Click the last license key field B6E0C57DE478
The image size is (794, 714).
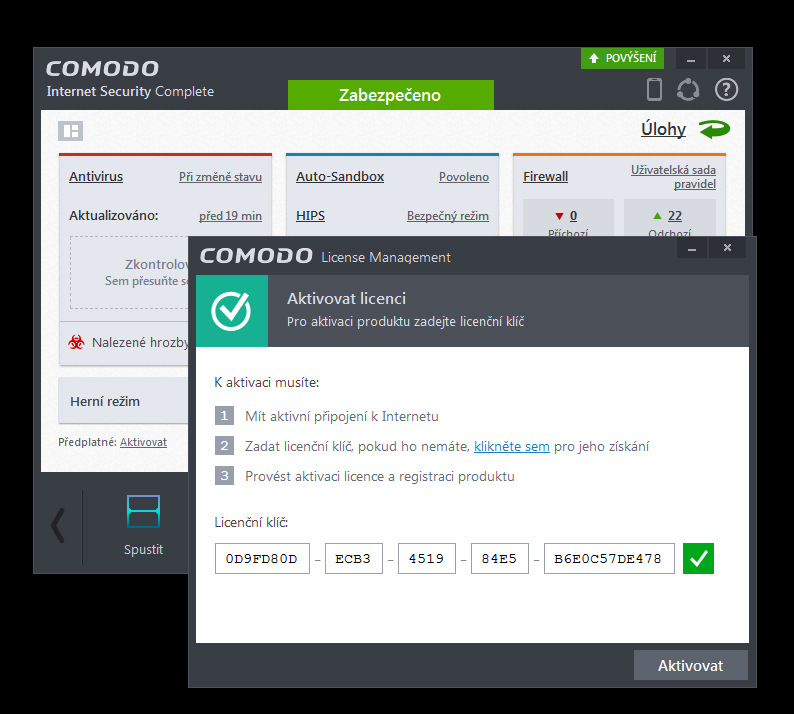[x=609, y=559]
